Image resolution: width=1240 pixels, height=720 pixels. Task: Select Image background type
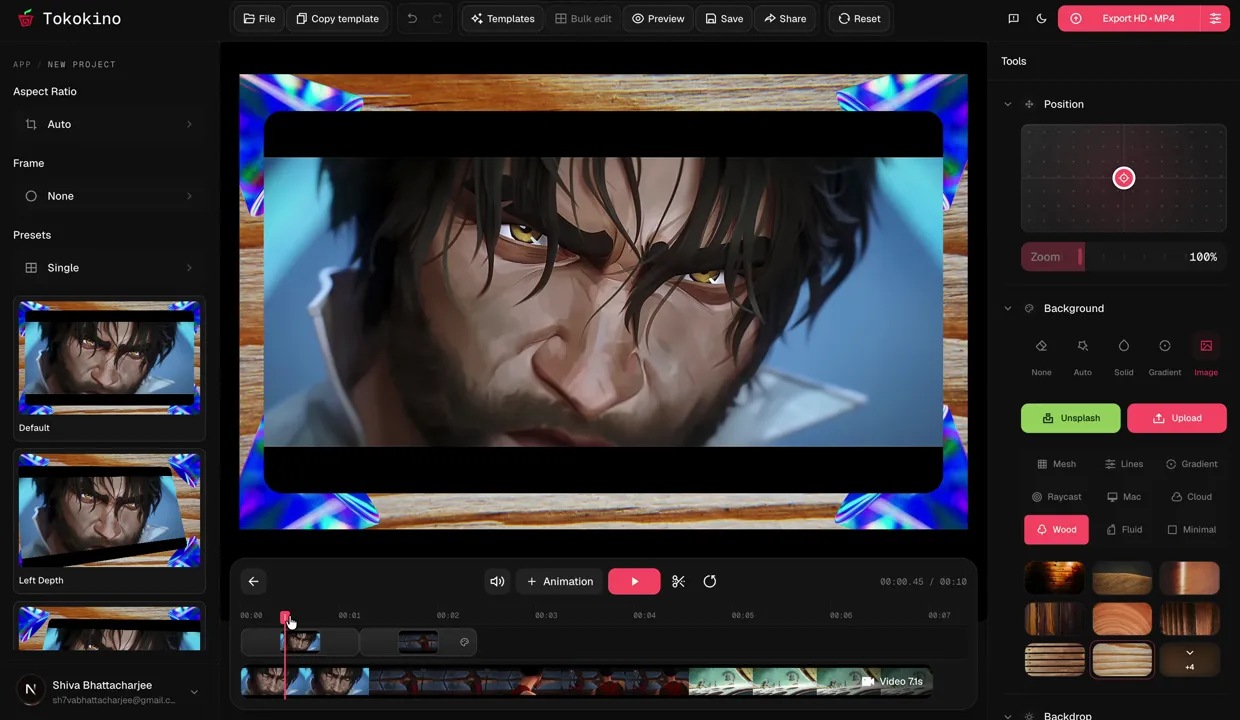[1206, 355]
